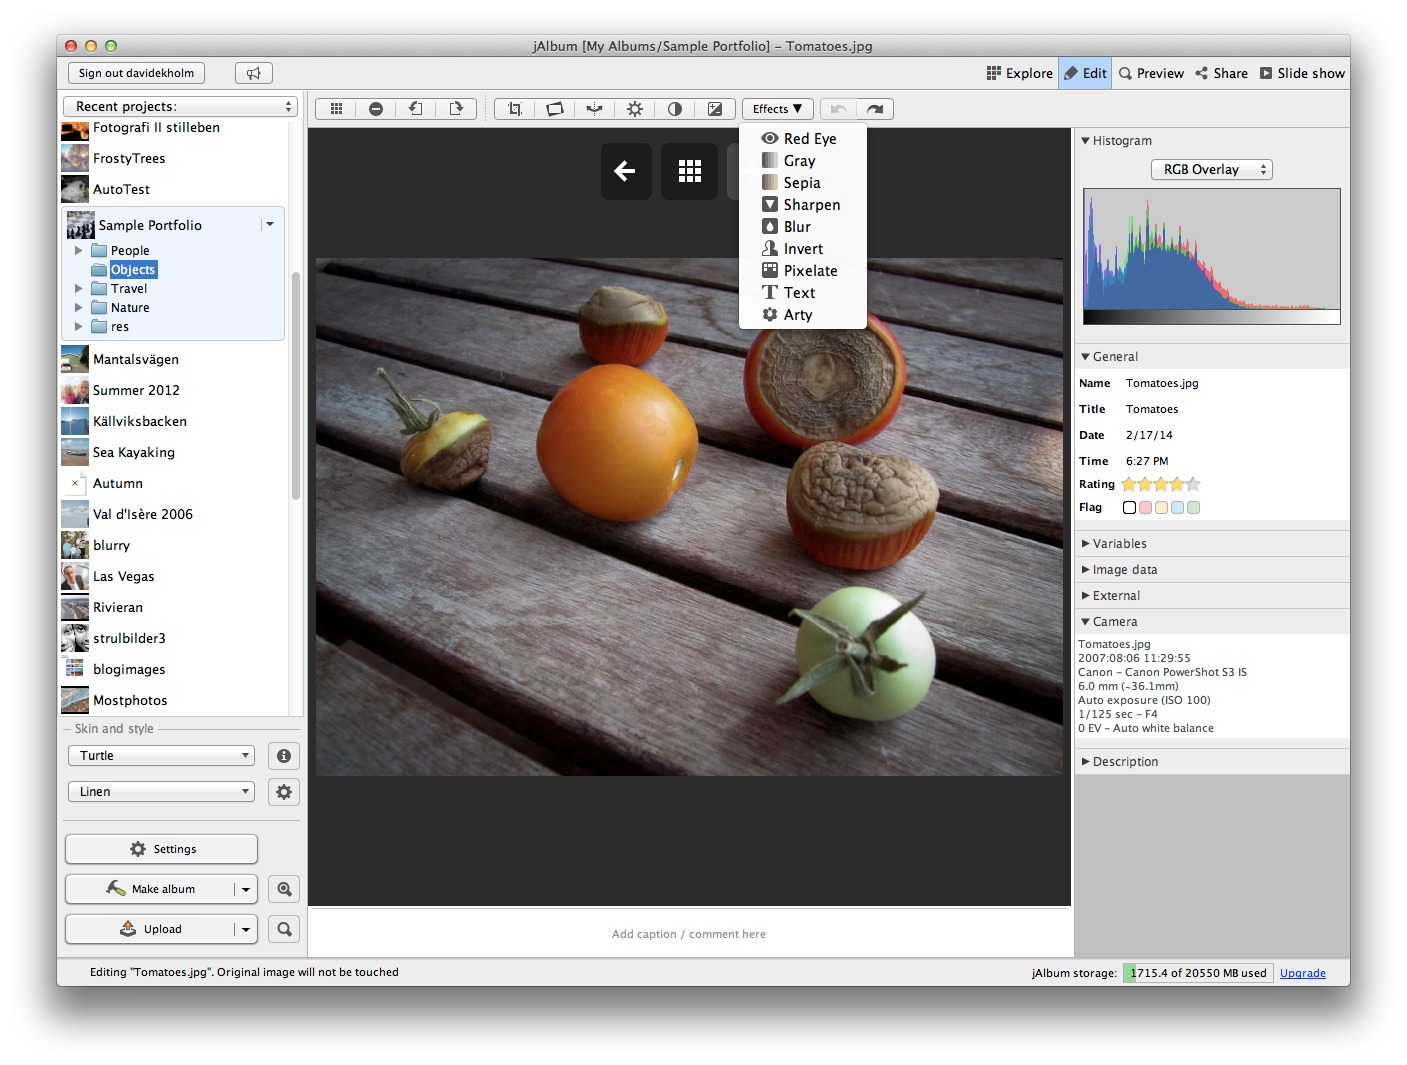Image resolution: width=1407 pixels, height=1065 pixels.
Task: Open the Effects dropdown
Action: click(777, 109)
